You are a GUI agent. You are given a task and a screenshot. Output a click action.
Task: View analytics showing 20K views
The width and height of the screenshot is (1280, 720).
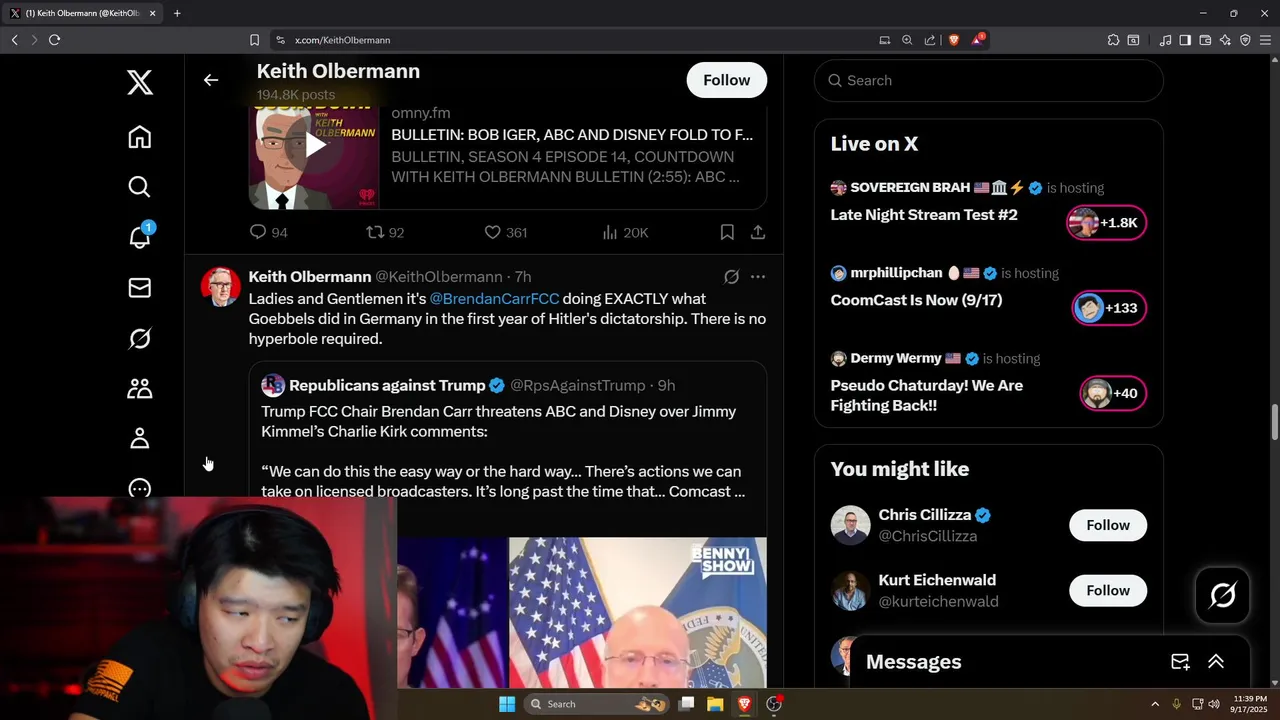point(625,232)
